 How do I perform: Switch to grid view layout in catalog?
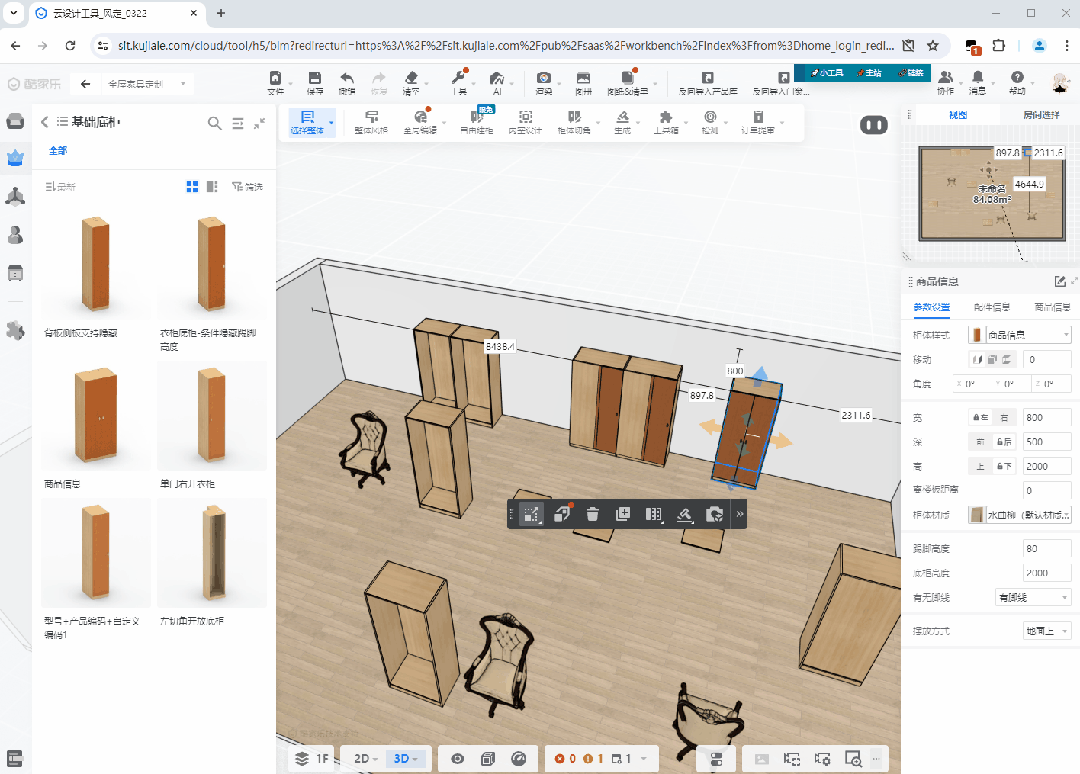pyautogui.click(x=192, y=186)
